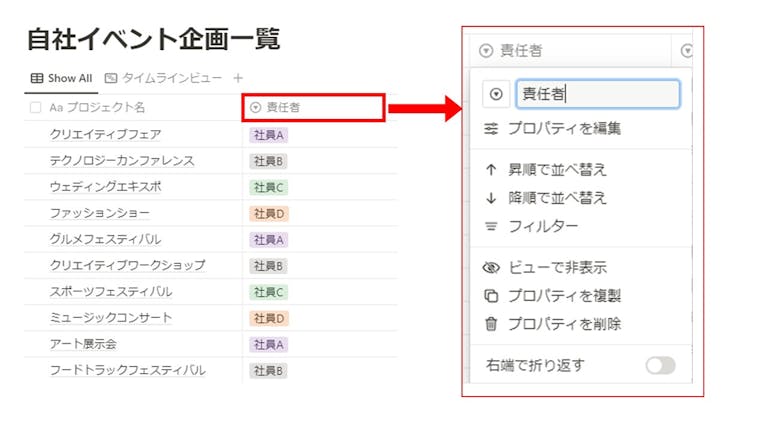
Task: Click the duplicate copy icon
Action: 491,296
